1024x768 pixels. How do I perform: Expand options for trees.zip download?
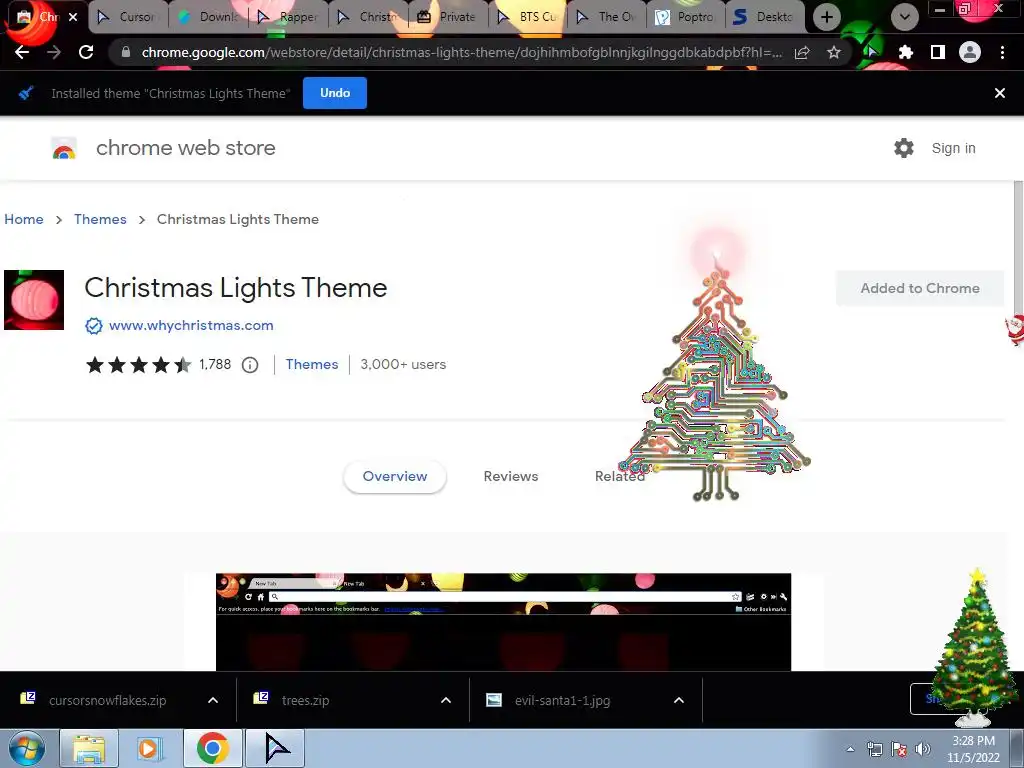446,700
